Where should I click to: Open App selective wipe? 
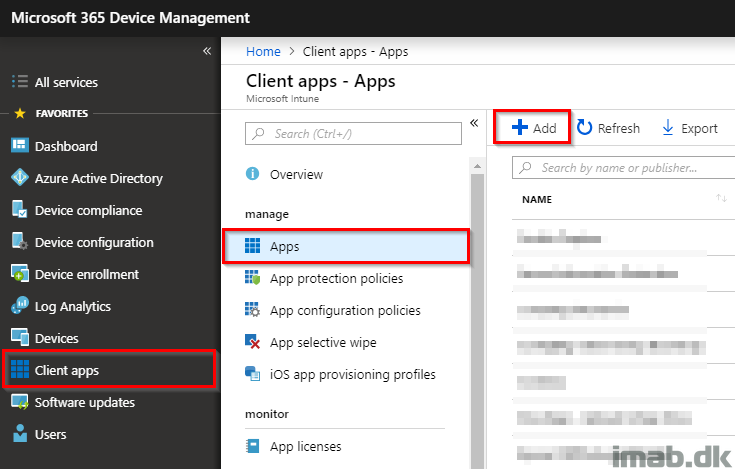click(323, 342)
